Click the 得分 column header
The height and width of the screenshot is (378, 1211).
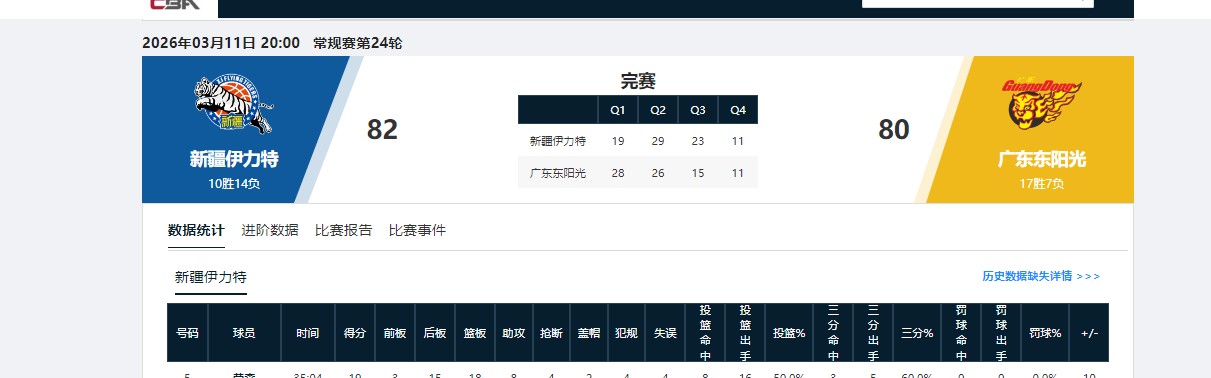point(355,333)
